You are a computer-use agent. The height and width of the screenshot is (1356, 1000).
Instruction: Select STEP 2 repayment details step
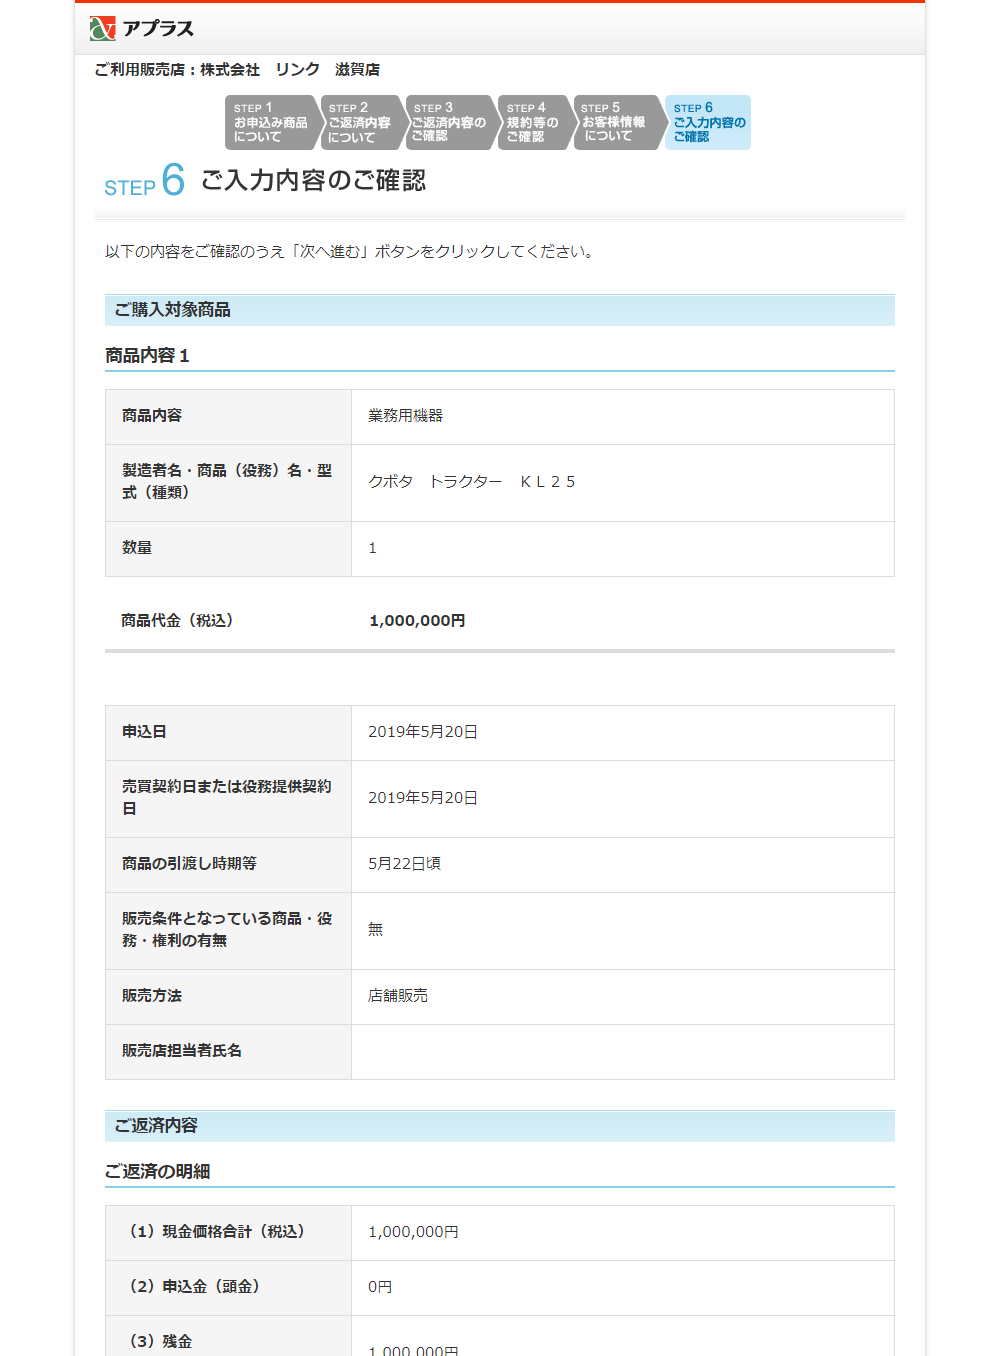click(359, 123)
